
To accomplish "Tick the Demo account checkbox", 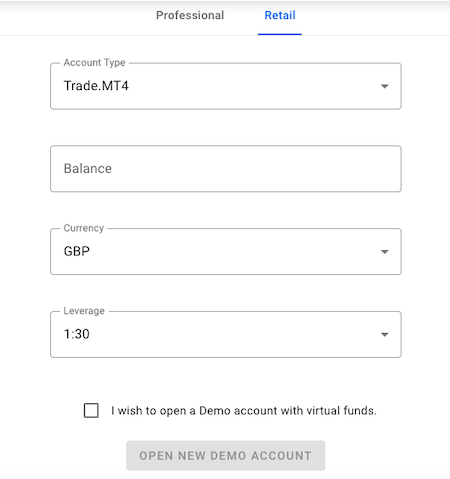I will pyautogui.click(x=91, y=410).
